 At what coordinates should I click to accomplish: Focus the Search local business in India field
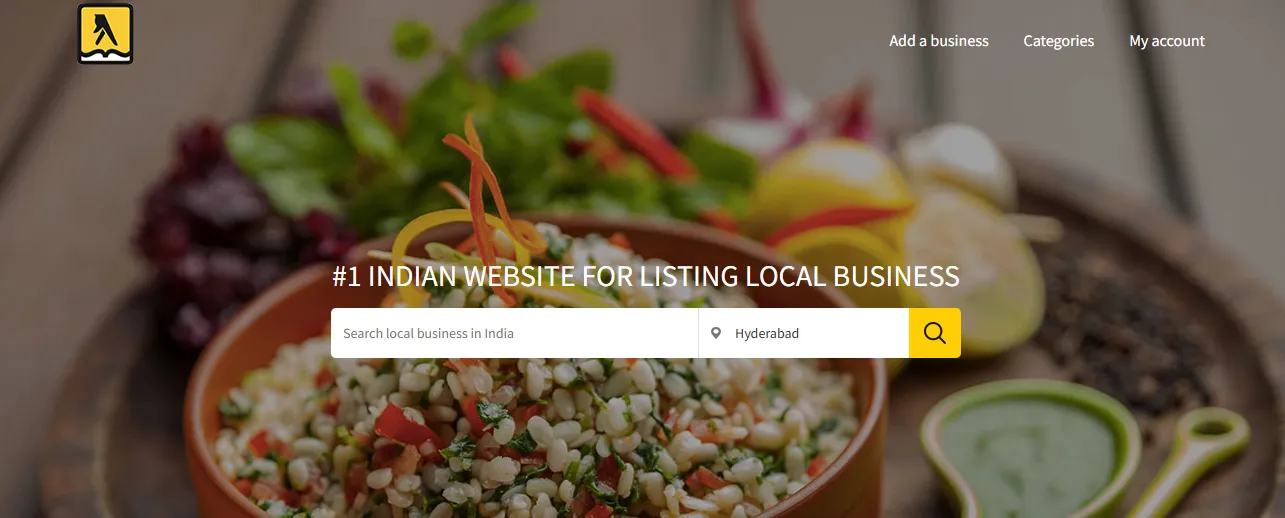[514, 333]
